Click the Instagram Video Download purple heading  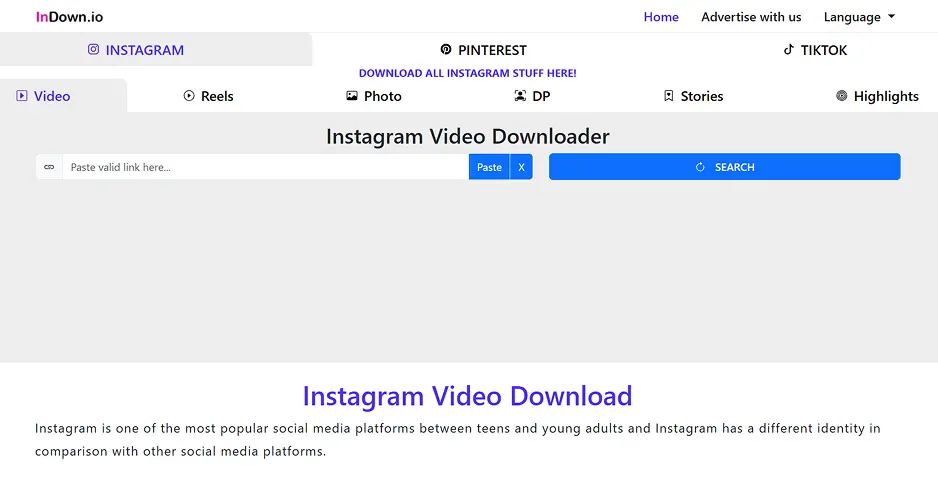coord(467,396)
